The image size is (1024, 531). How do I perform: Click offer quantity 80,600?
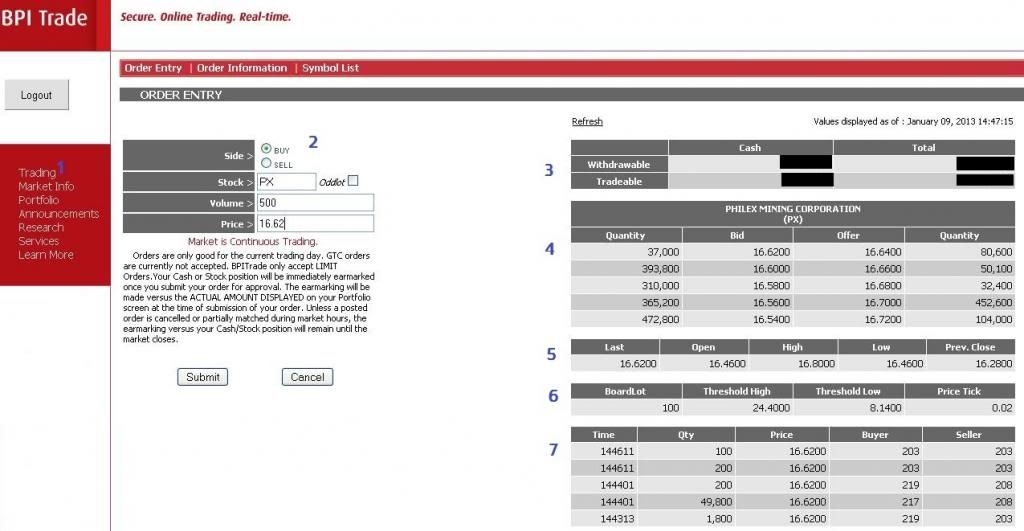(x=997, y=251)
